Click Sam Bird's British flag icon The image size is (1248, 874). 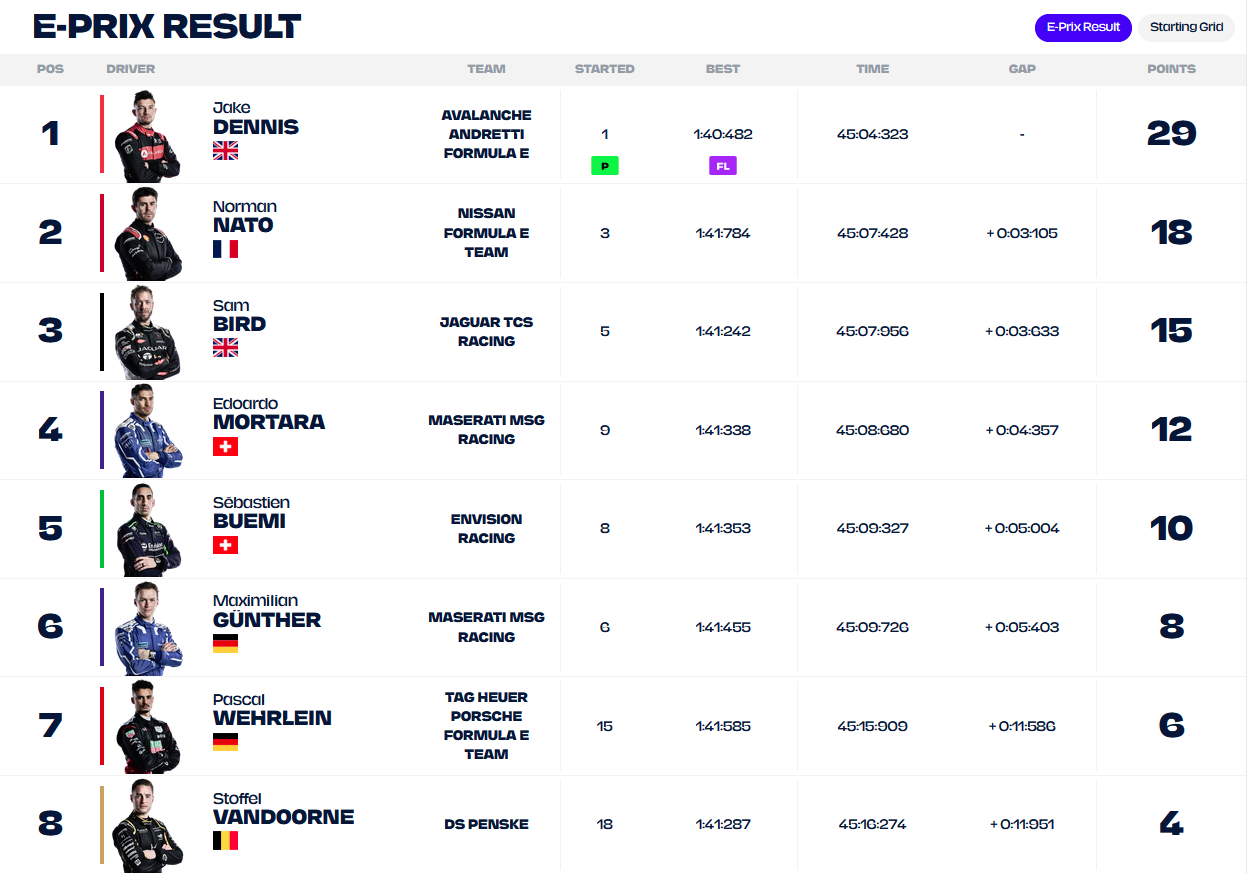click(226, 347)
